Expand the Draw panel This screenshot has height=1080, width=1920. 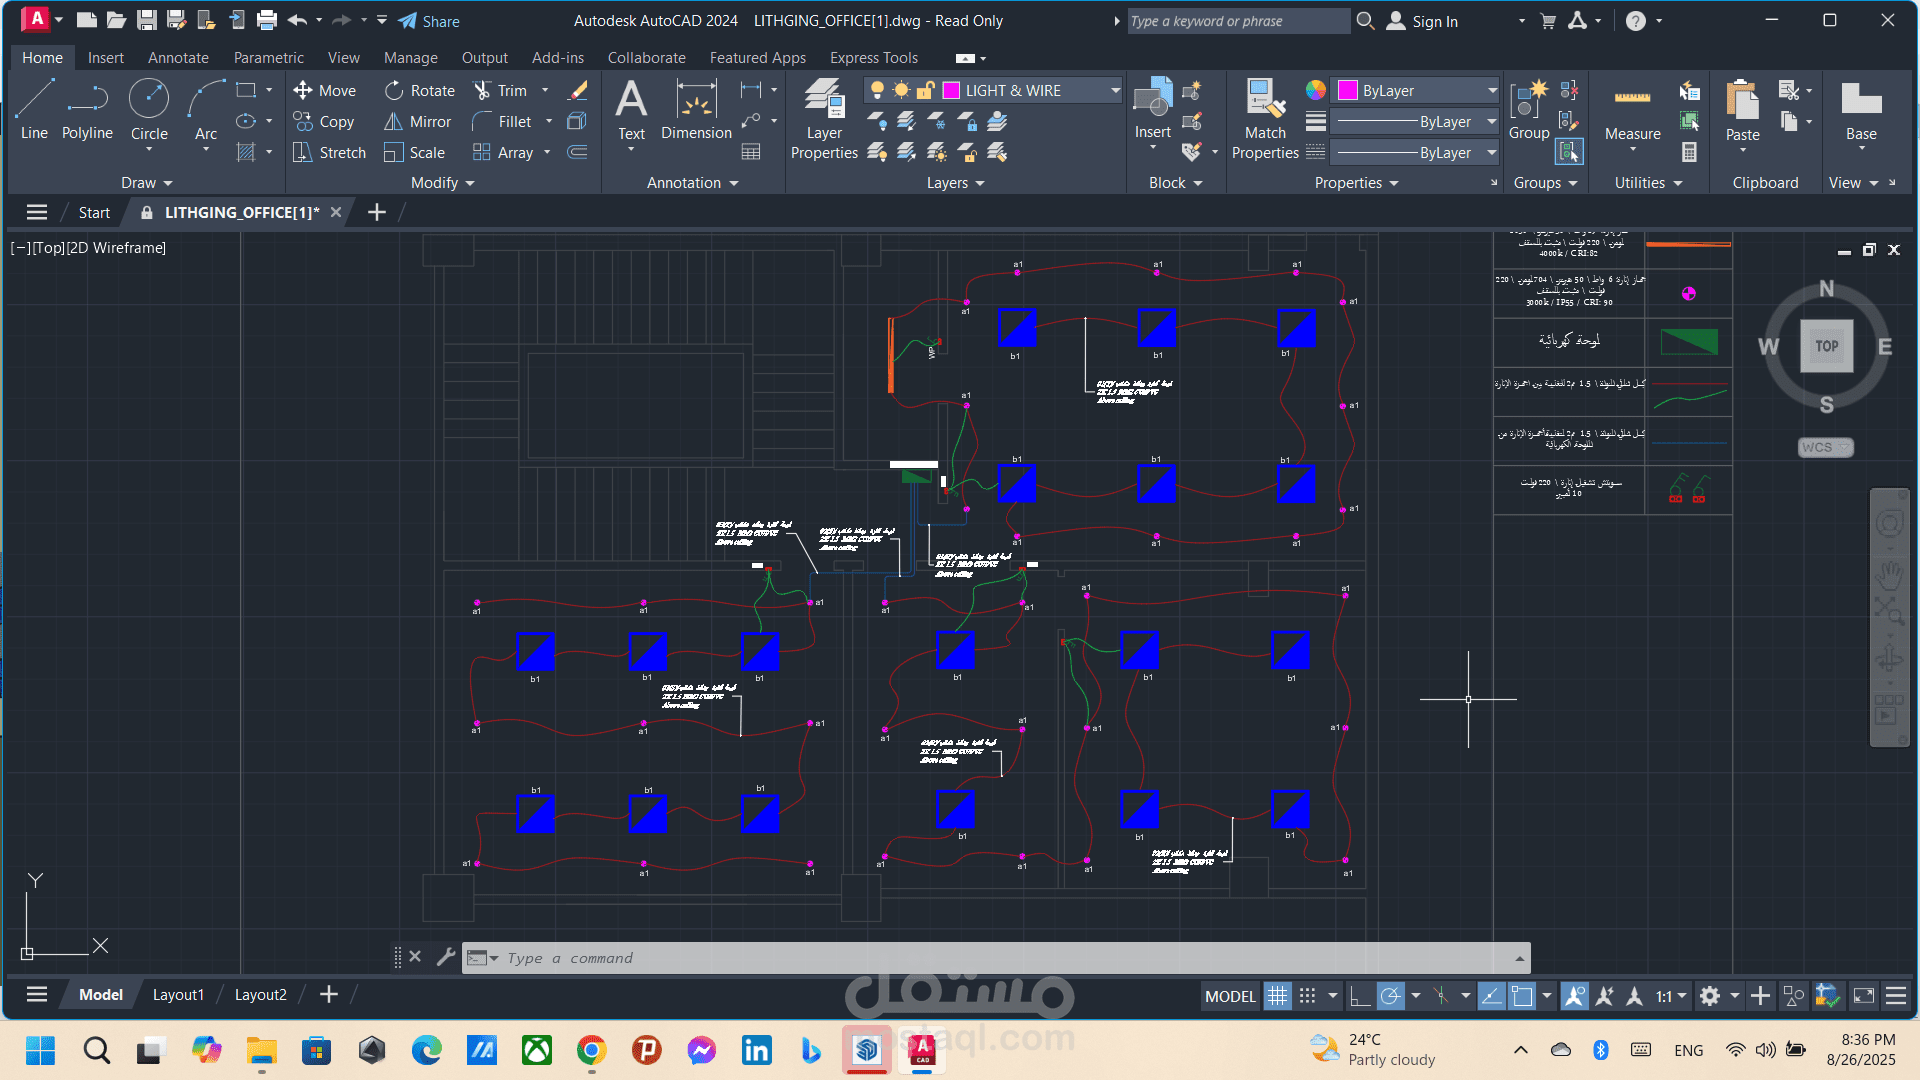[147, 183]
